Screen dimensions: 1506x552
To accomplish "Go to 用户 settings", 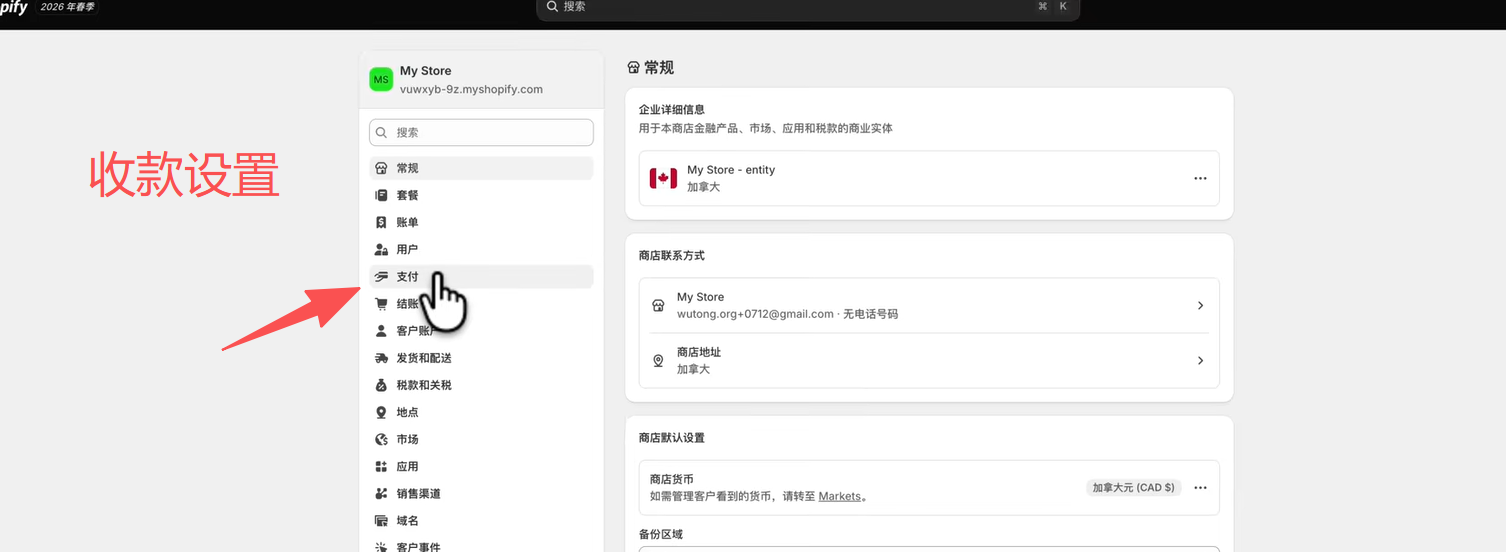I will tap(481, 249).
